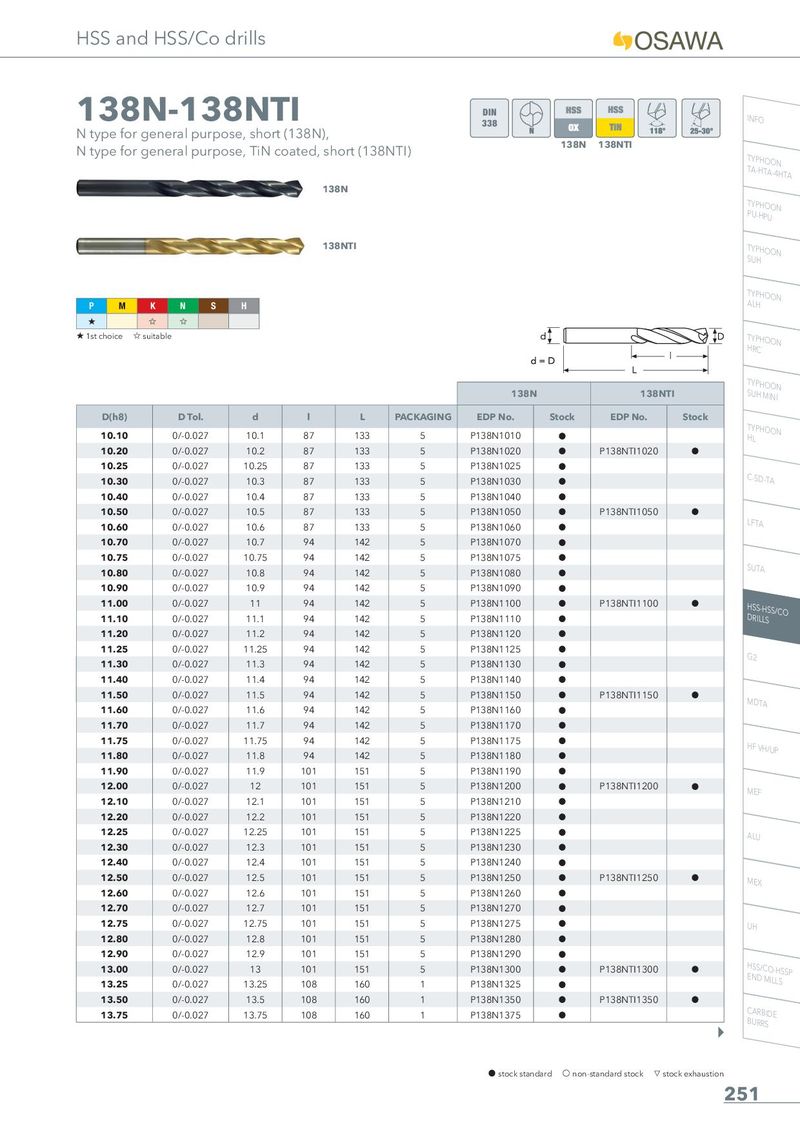Screen dimensions: 800x1132
Task: Click EDP number P138NTI1100
Action: click(628, 604)
